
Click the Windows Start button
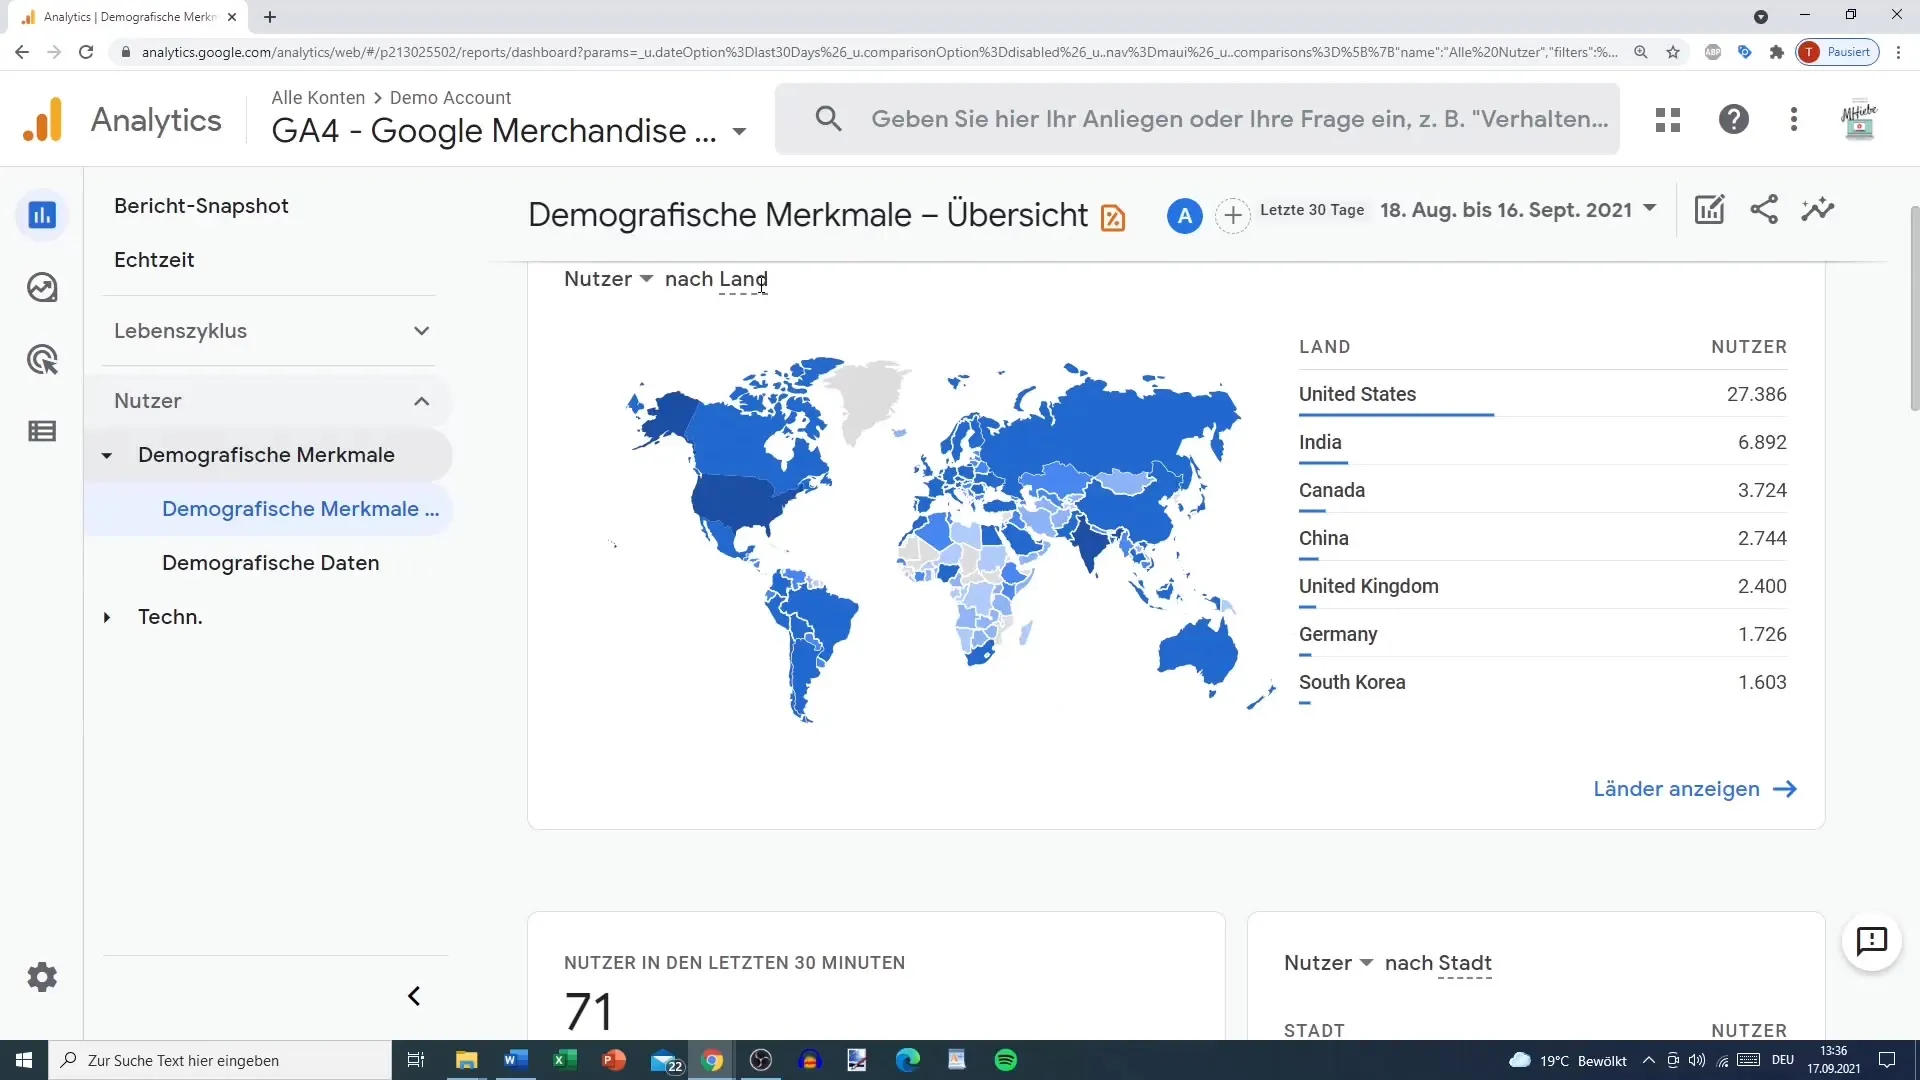24,1060
